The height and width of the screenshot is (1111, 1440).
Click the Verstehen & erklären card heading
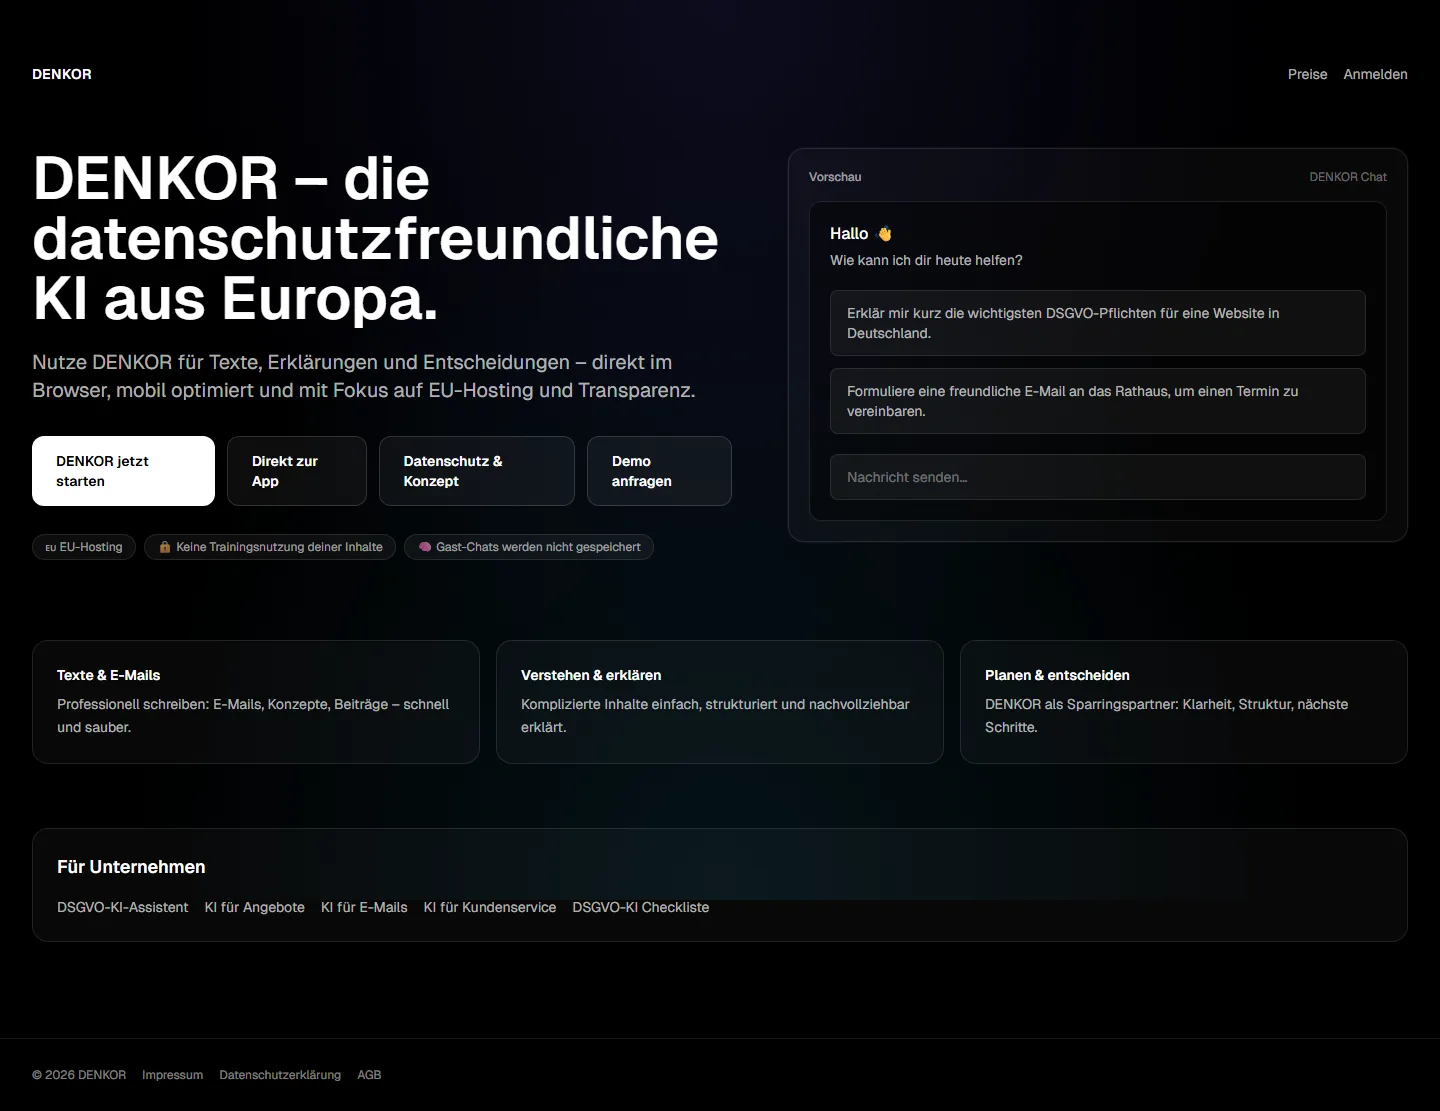pos(591,675)
